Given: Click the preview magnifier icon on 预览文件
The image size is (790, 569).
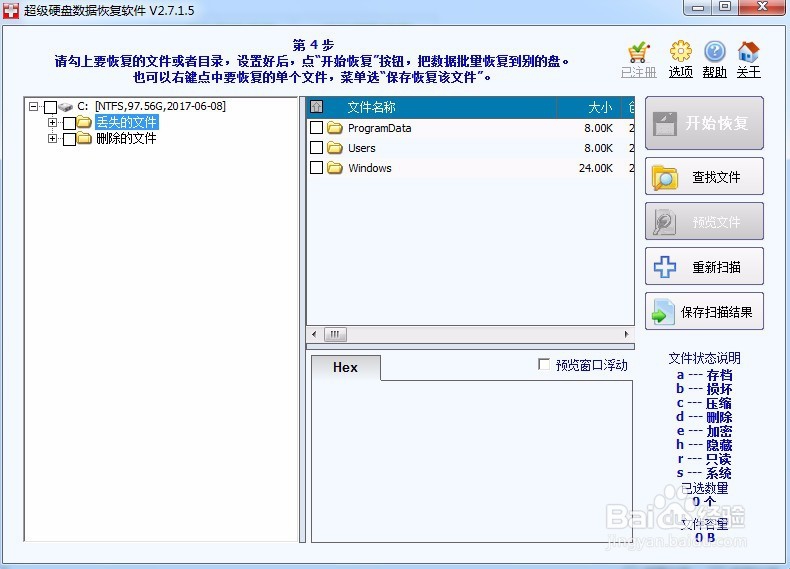Looking at the screenshot, I should coord(664,222).
